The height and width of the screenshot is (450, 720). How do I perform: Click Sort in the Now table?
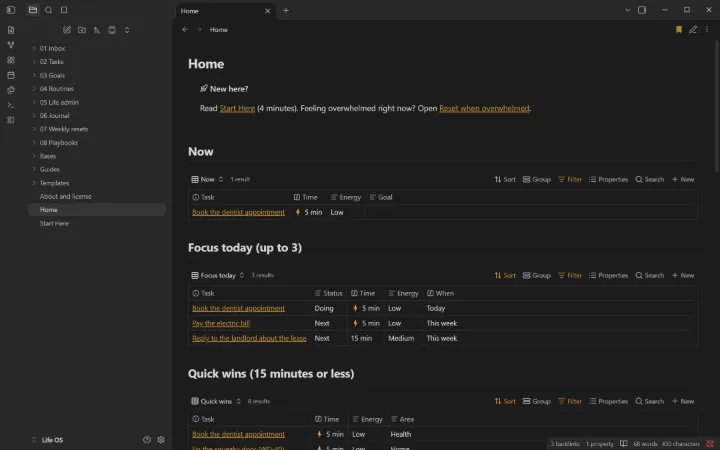point(505,180)
